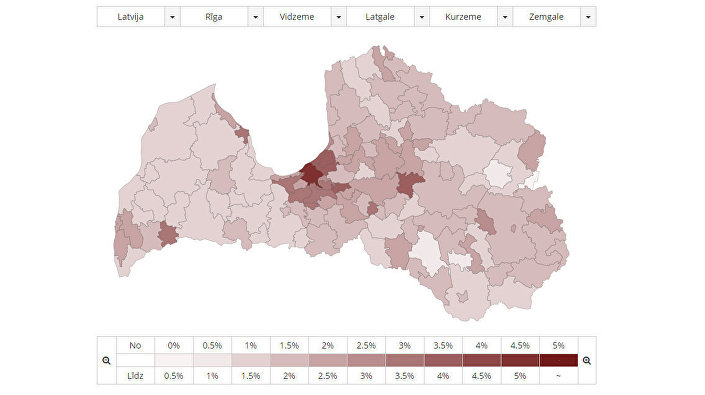The image size is (705, 395).
Task: Choose the Latgale region button
Action: 380,17
